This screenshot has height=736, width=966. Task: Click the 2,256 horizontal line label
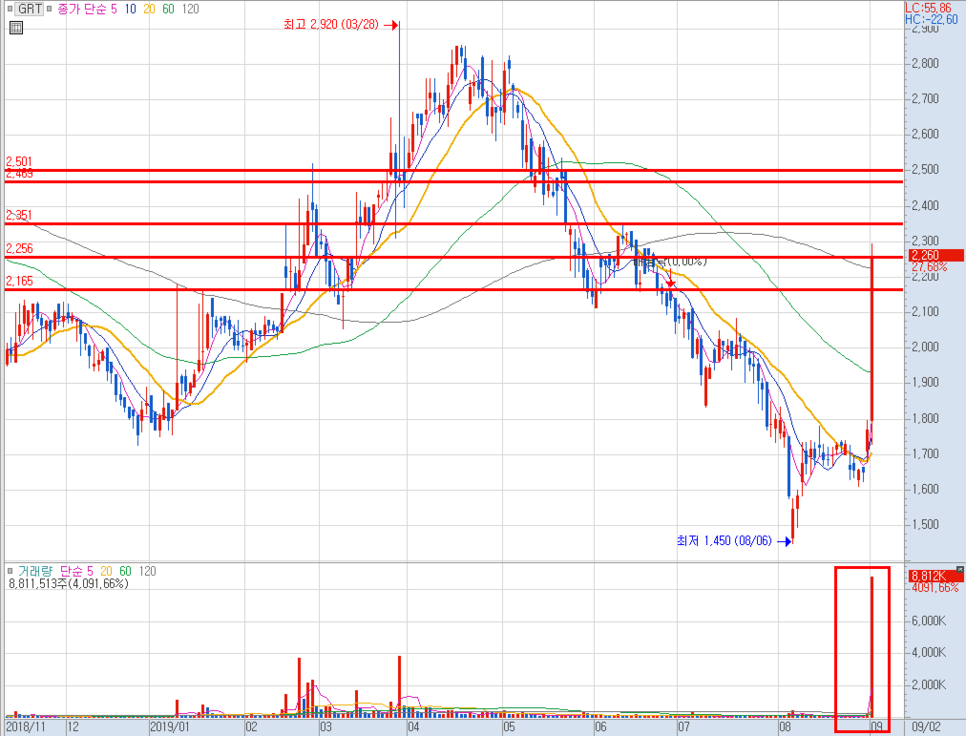tap(20, 248)
